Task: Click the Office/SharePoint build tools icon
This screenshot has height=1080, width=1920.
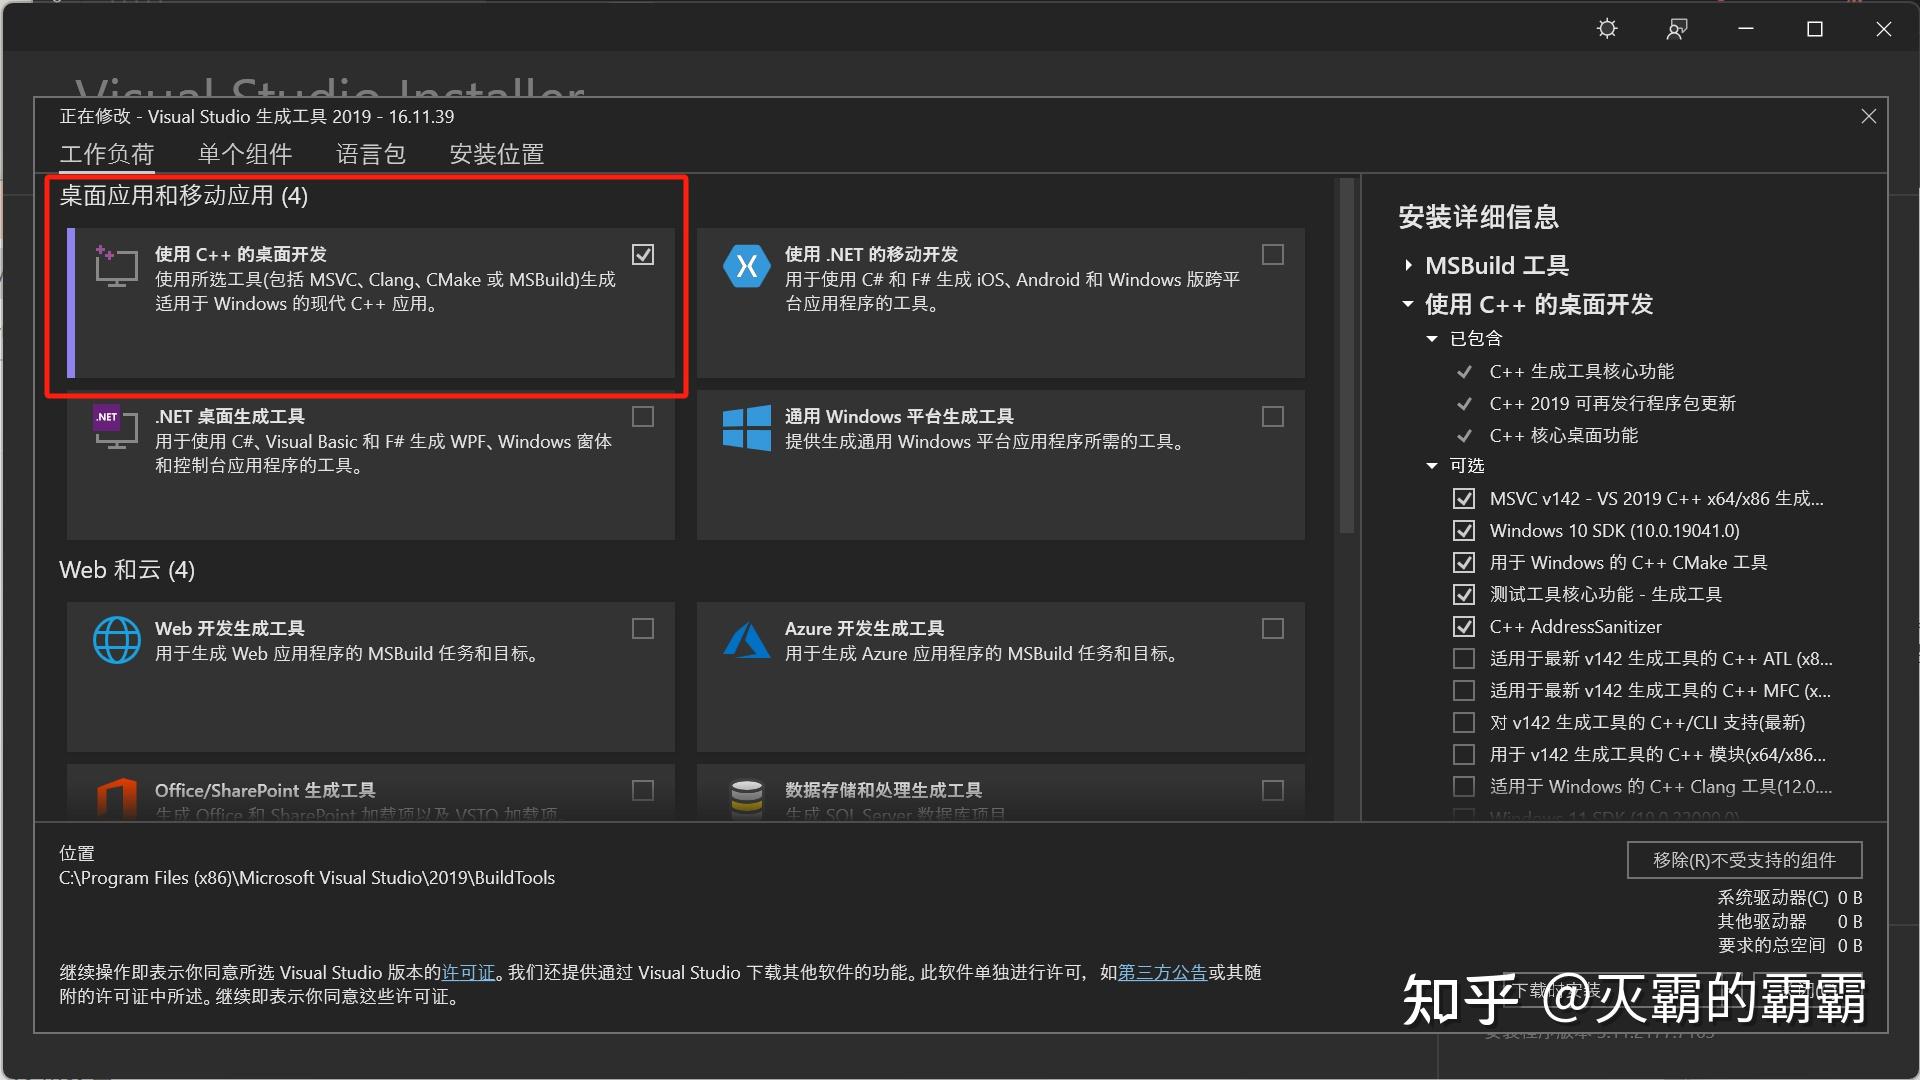Action: pyautogui.click(x=116, y=798)
